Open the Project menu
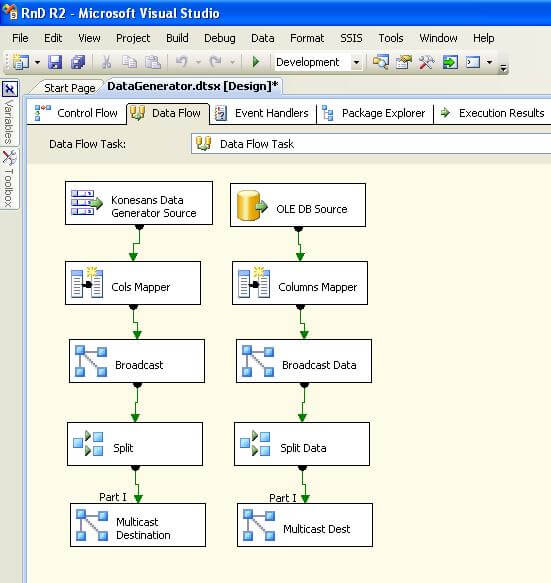The width and height of the screenshot is (551, 583). pyautogui.click(x=133, y=38)
